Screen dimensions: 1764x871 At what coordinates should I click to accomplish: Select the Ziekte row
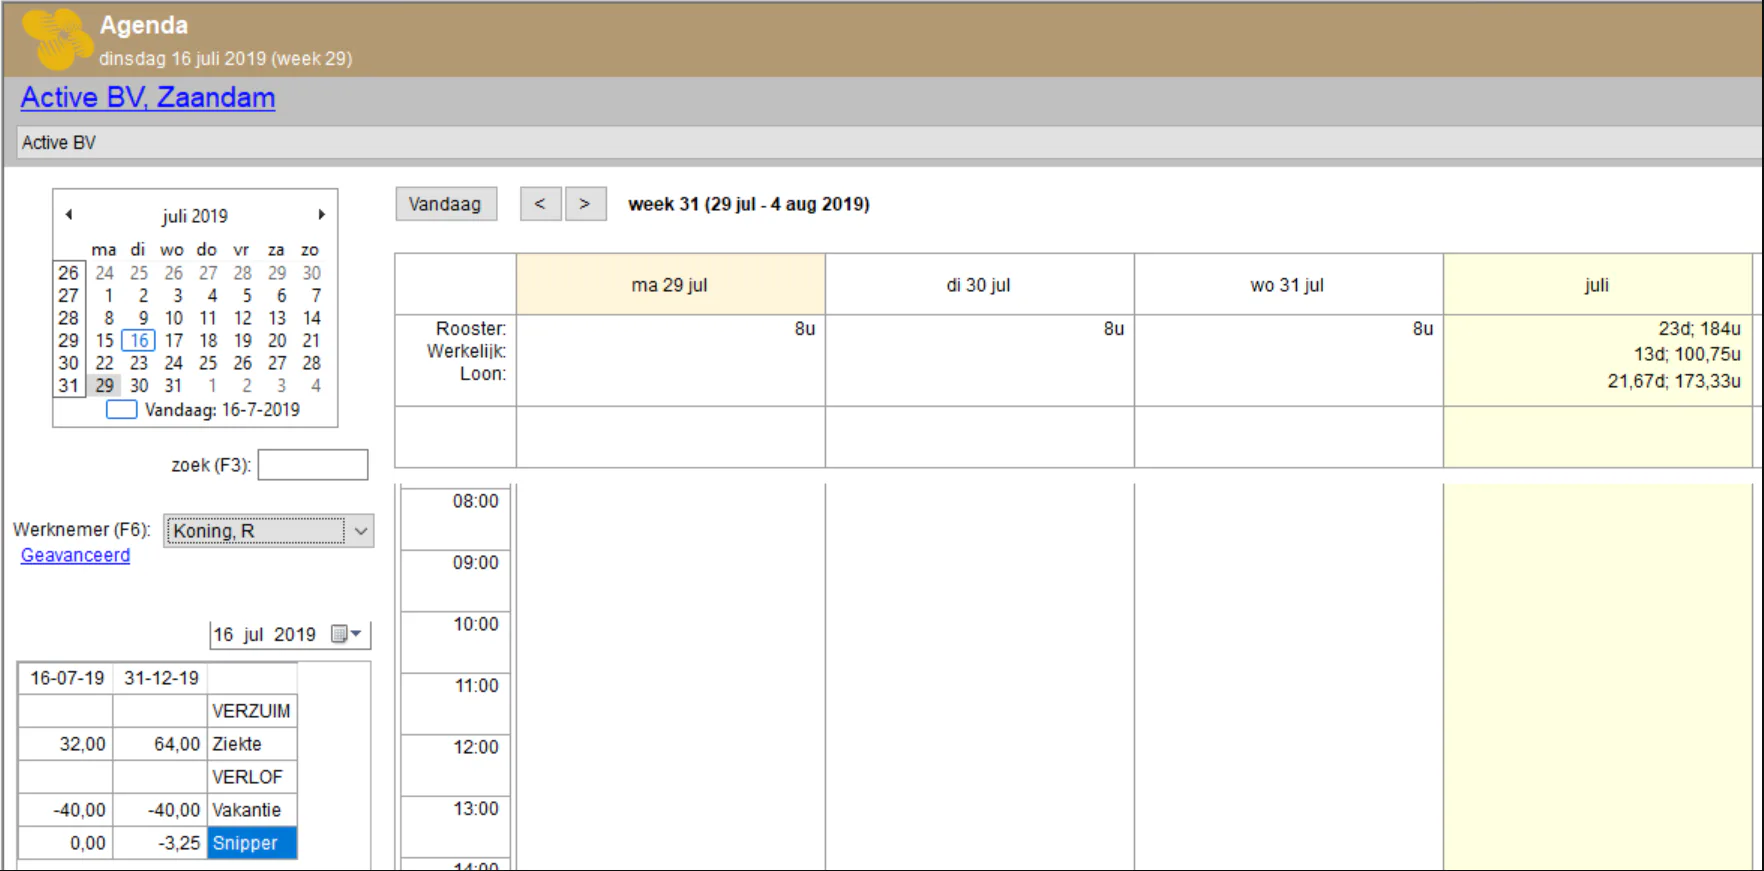(157, 744)
